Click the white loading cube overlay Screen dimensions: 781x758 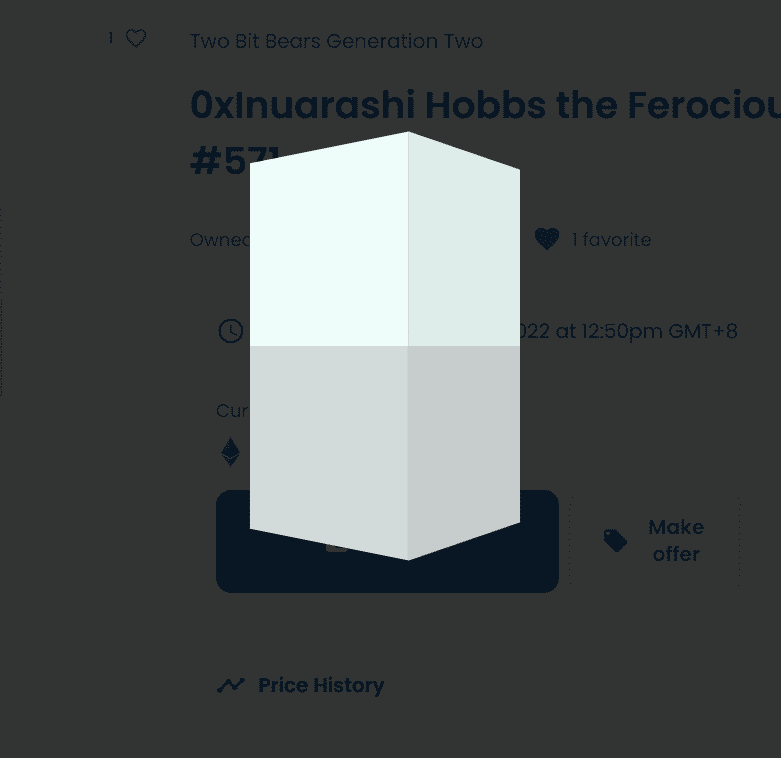(x=385, y=345)
